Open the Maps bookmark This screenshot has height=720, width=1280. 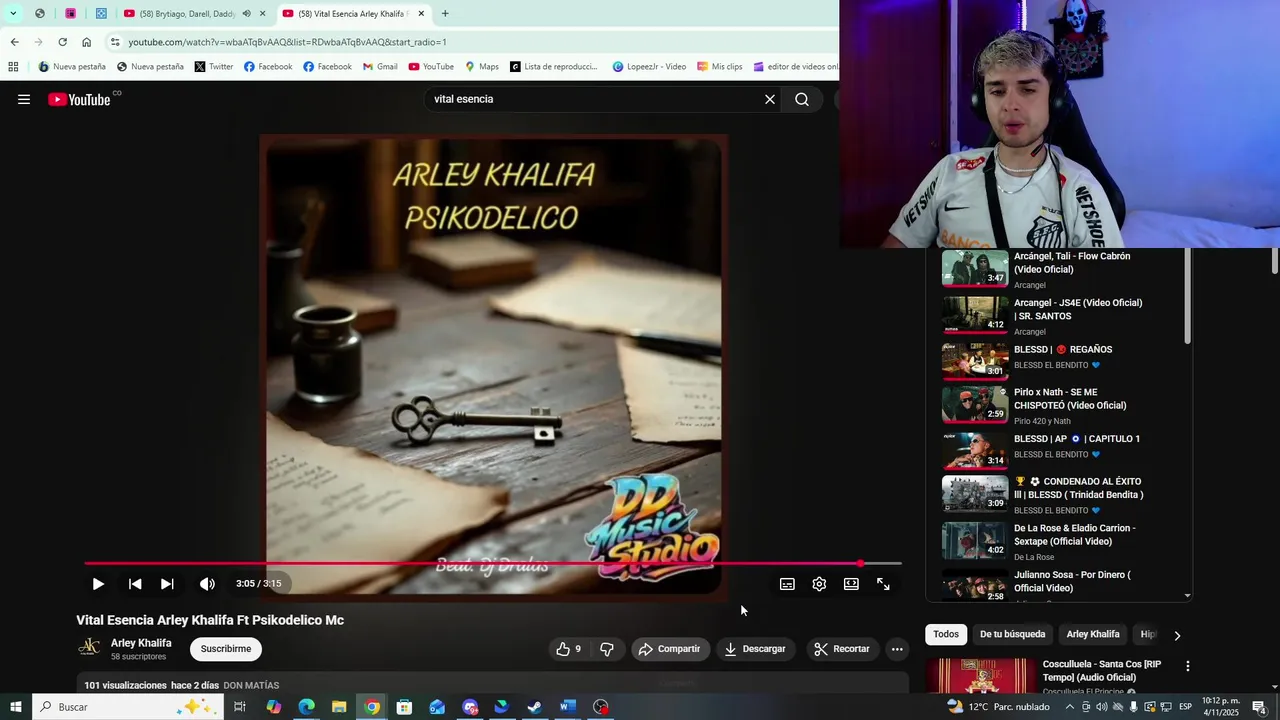(481, 67)
